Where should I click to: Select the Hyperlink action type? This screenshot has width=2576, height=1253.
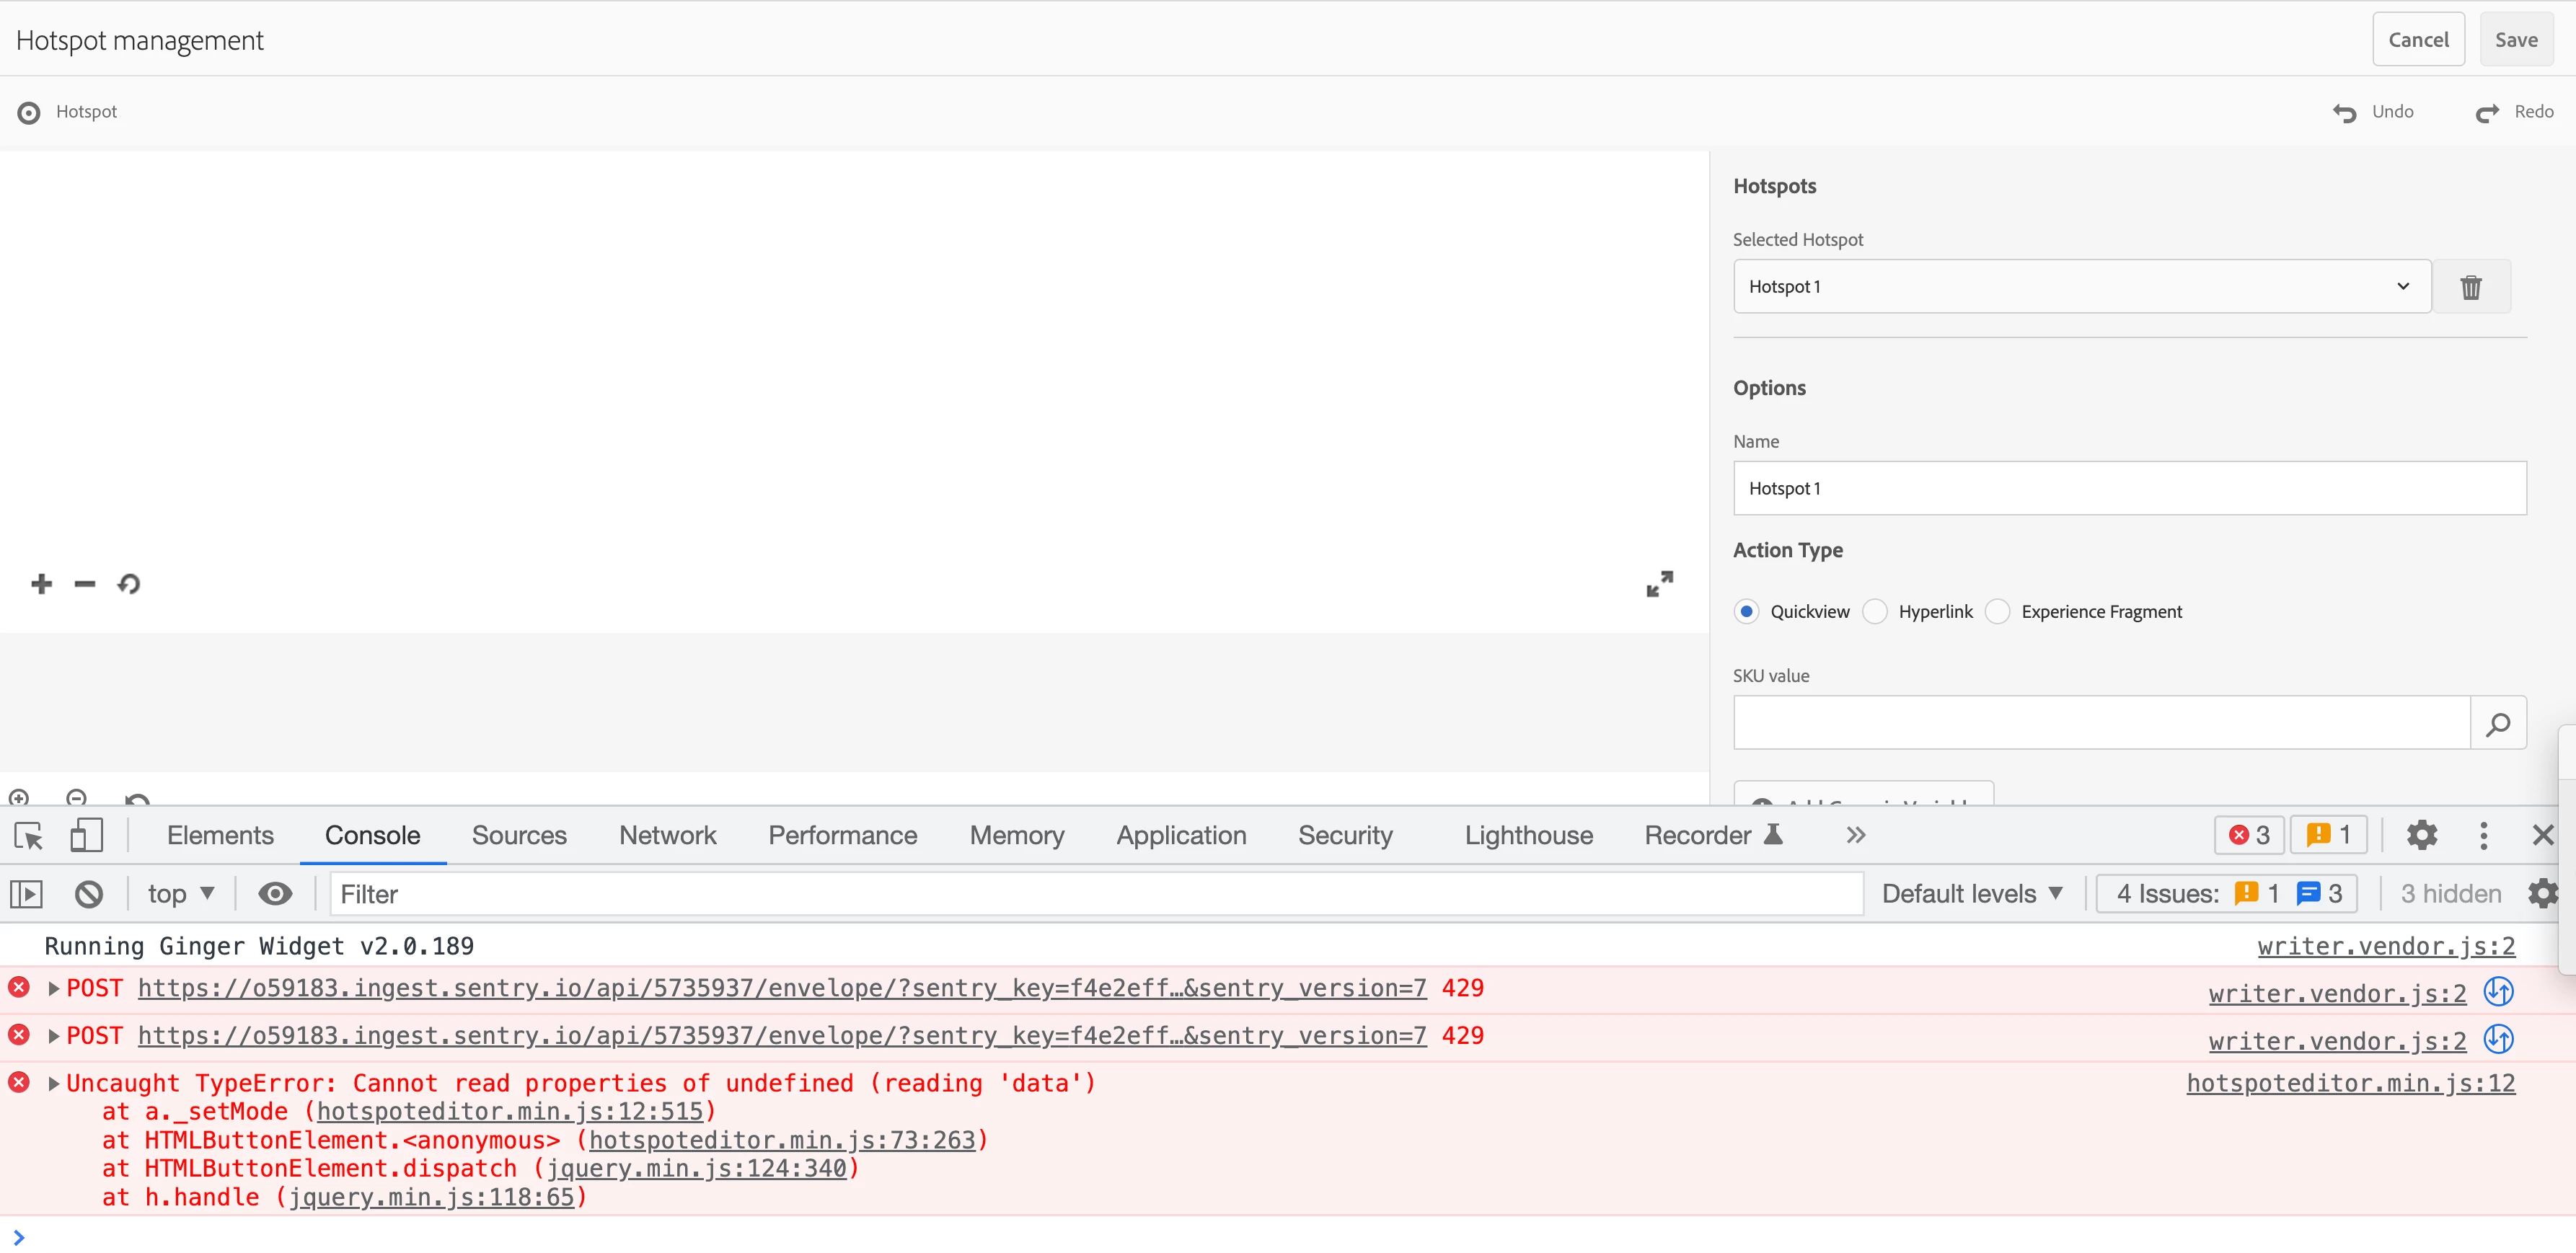coord(1875,611)
